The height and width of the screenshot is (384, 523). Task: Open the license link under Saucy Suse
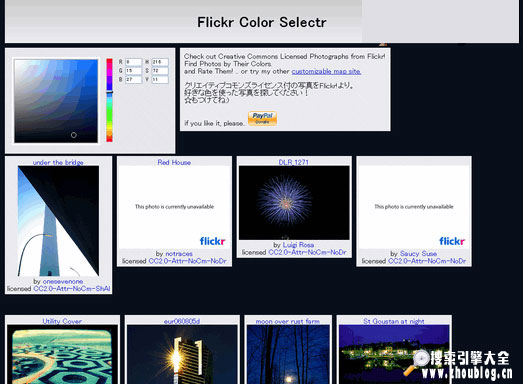click(x=427, y=261)
